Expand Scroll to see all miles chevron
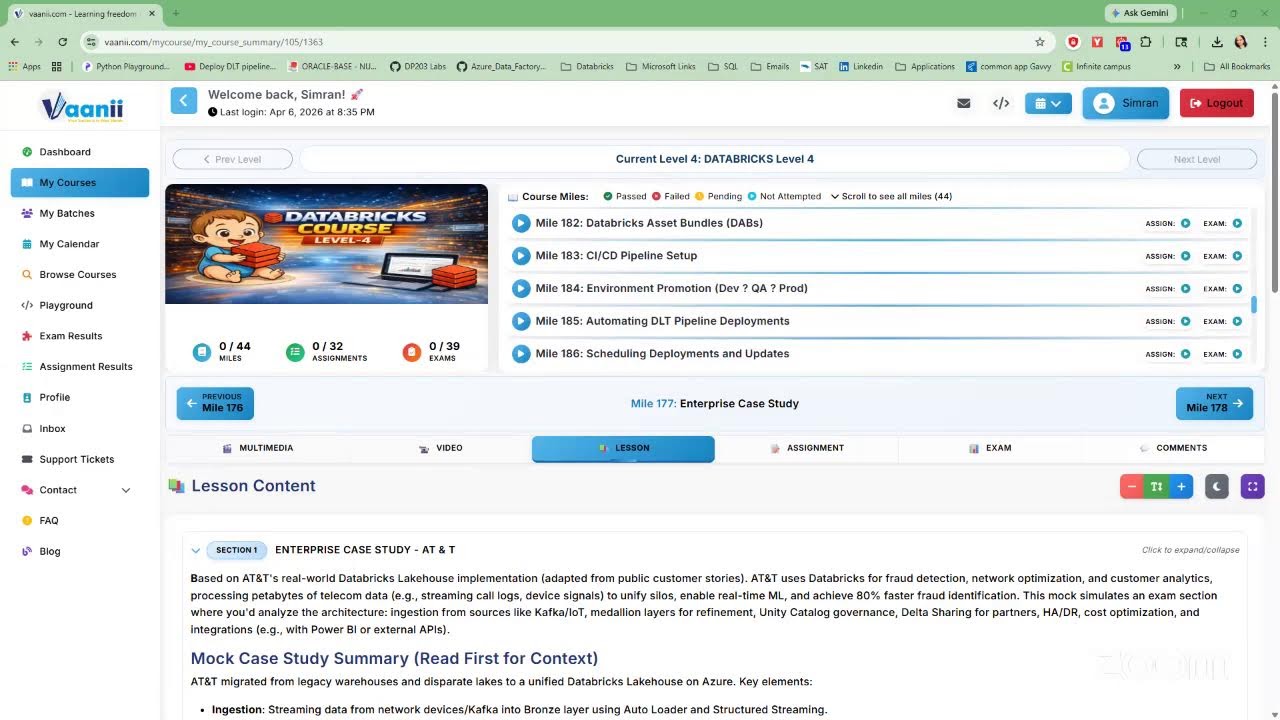 835,197
